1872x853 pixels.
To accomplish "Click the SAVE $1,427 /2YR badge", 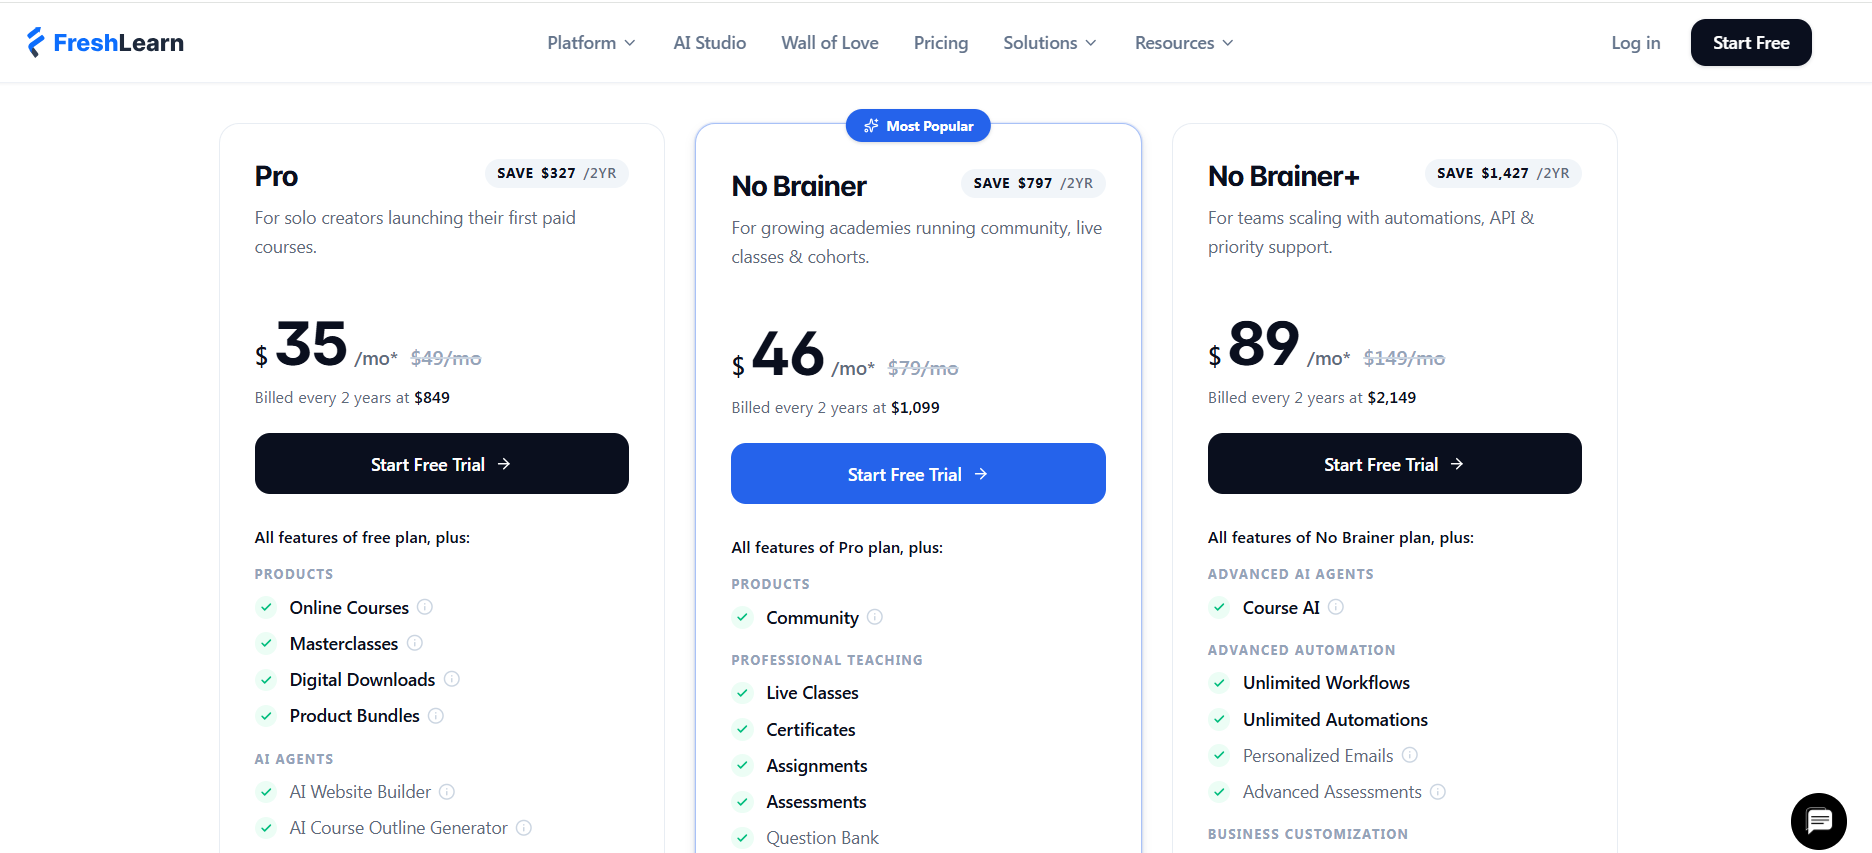I will [x=1503, y=173].
